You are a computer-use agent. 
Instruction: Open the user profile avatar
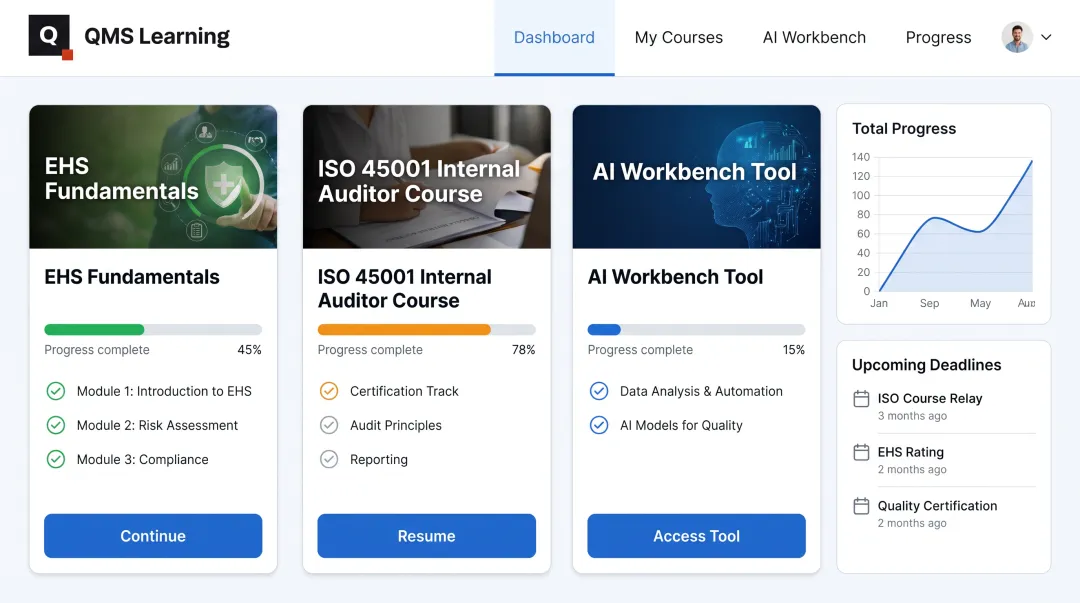1017,37
